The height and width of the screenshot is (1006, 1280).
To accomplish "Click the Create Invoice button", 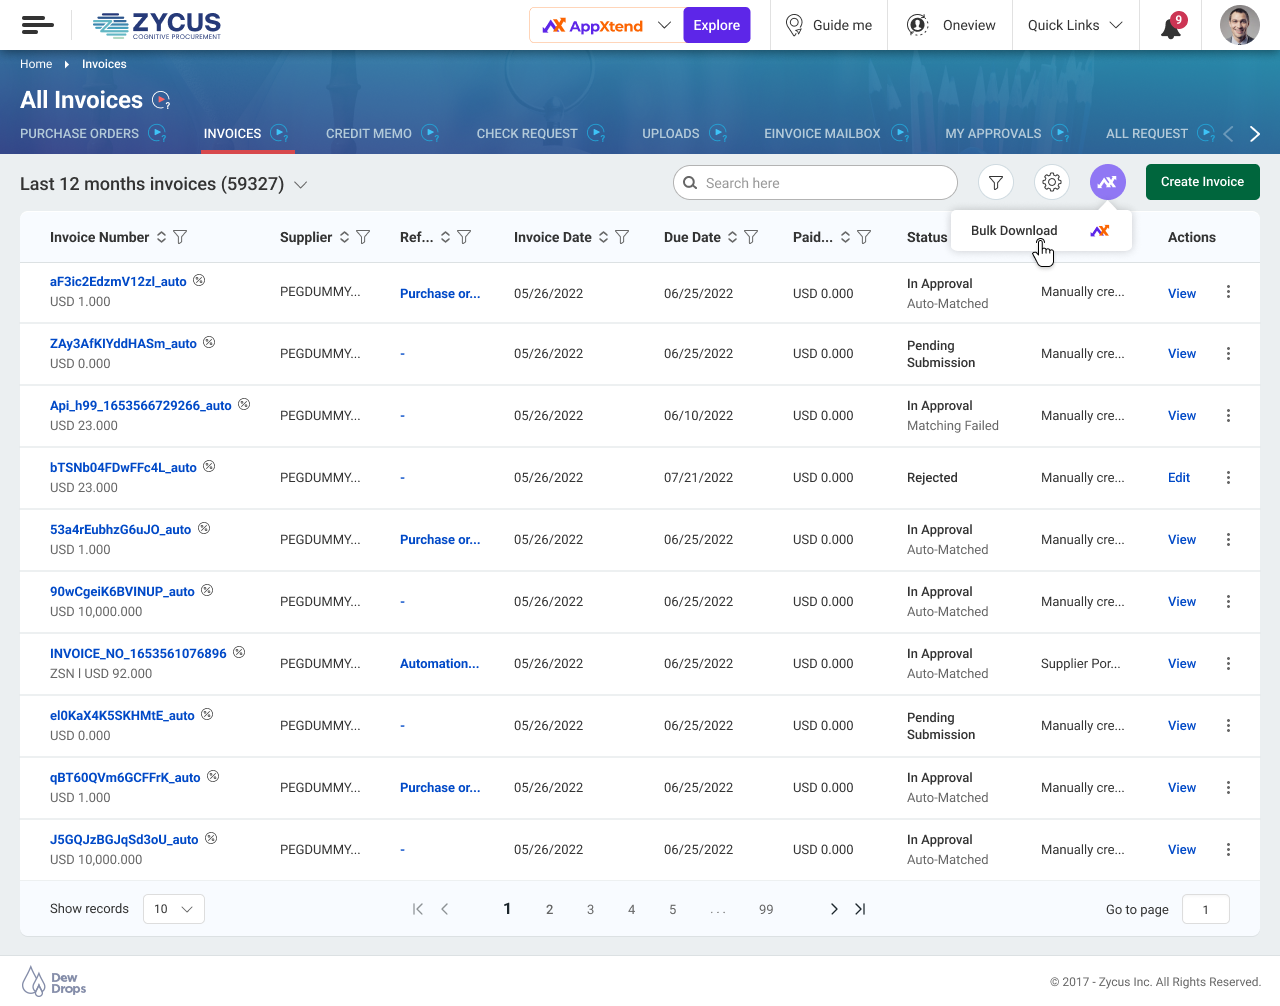I will [x=1202, y=182].
